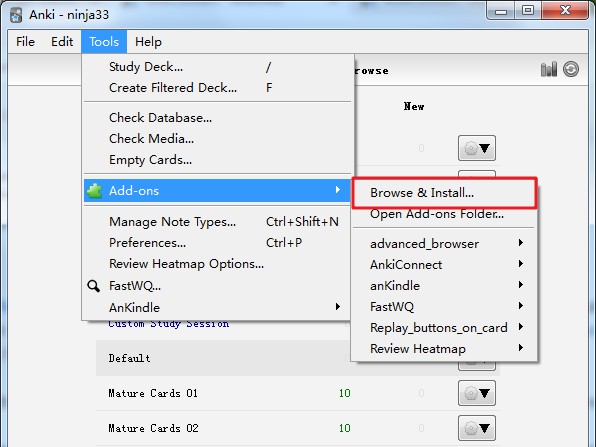Viewport: 596px width, 447px height.
Task: Expand the advanced_browser submenu
Action: point(444,244)
